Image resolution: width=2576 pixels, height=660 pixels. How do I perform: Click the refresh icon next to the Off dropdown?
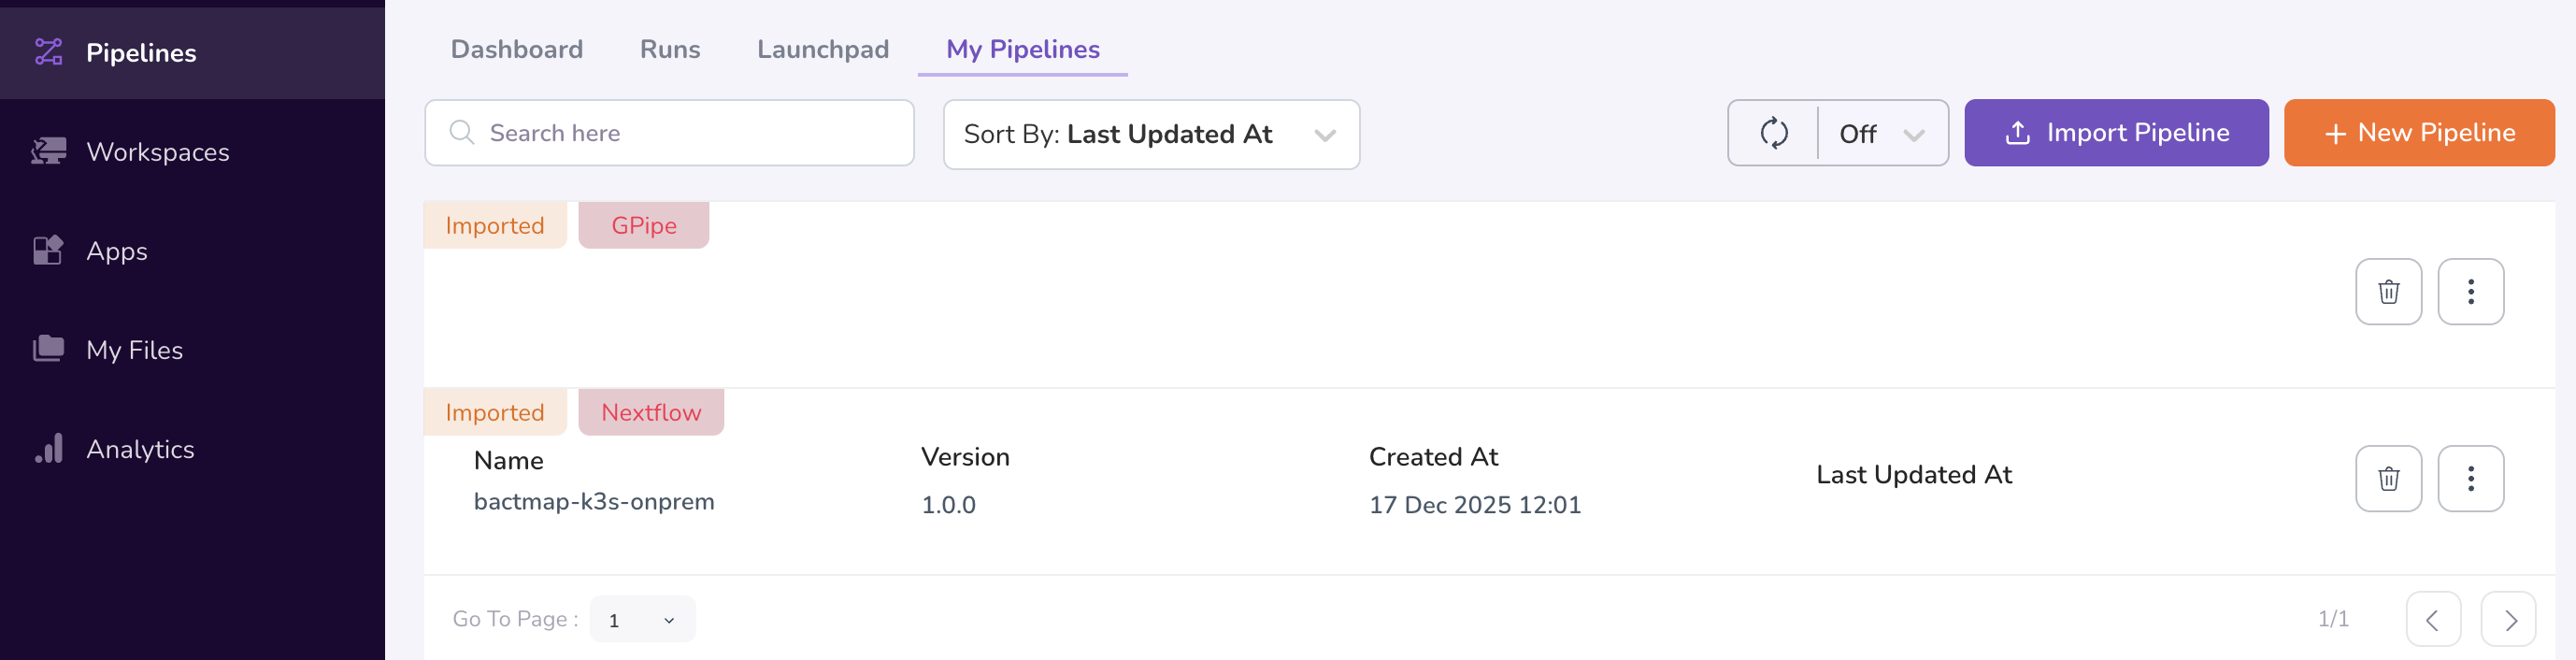1773,132
